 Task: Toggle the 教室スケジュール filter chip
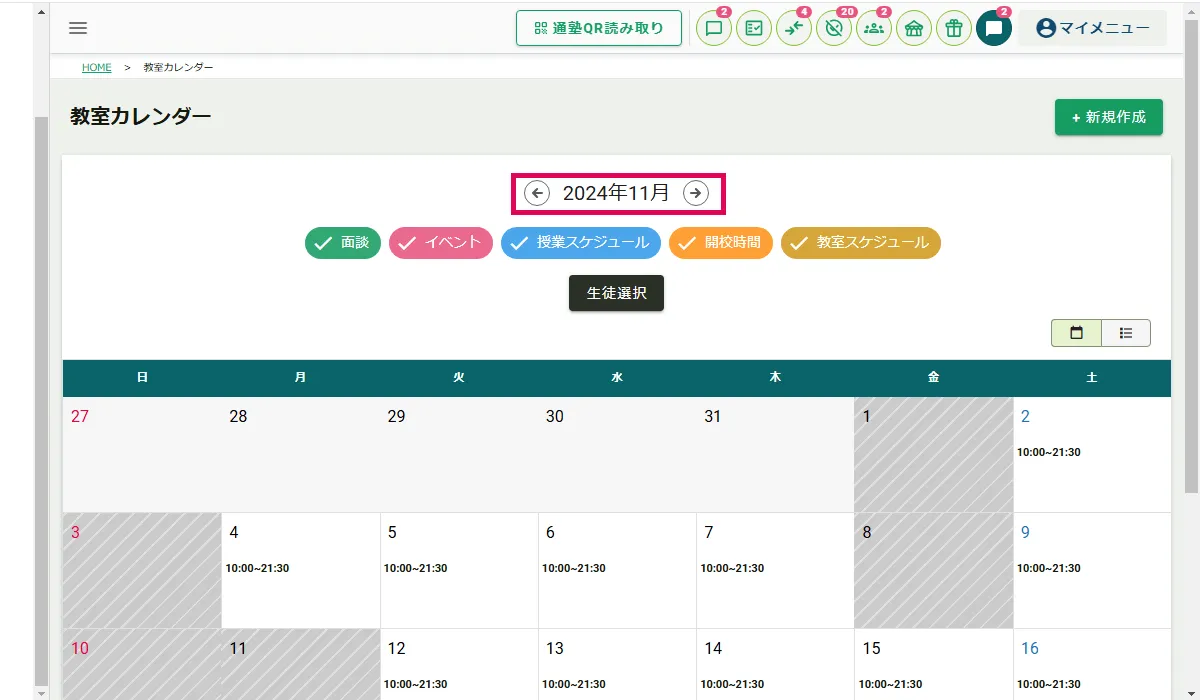tap(861, 243)
